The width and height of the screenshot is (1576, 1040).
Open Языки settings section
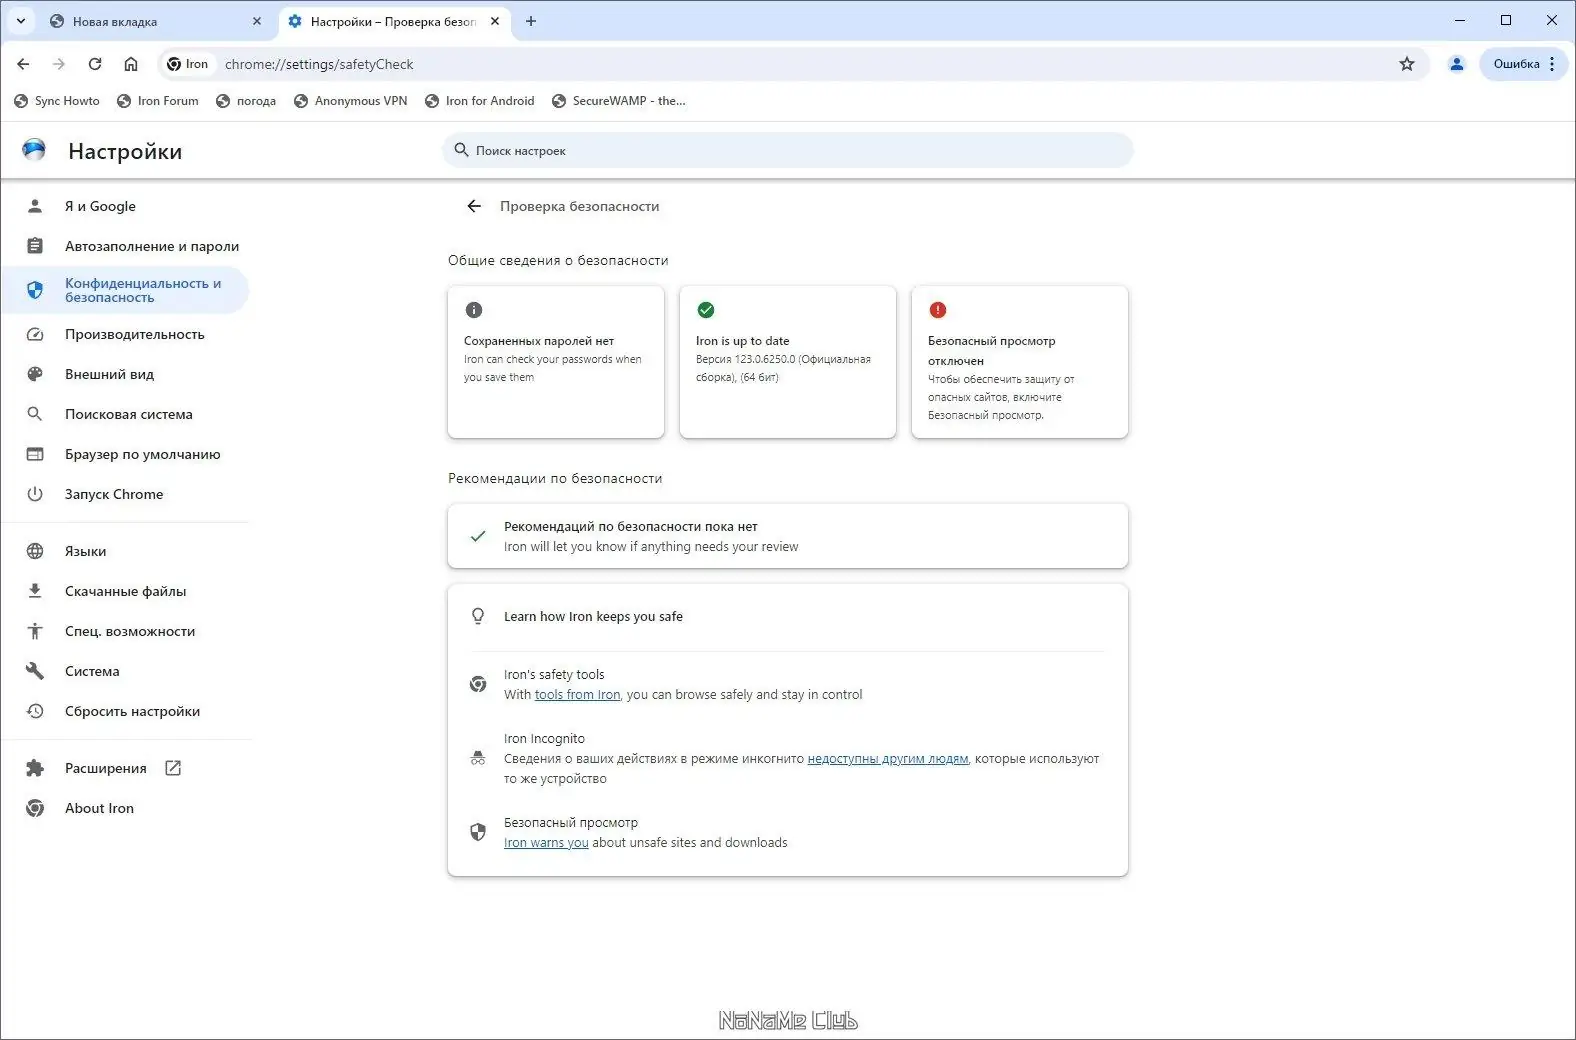pyautogui.click(x=125, y=551)
